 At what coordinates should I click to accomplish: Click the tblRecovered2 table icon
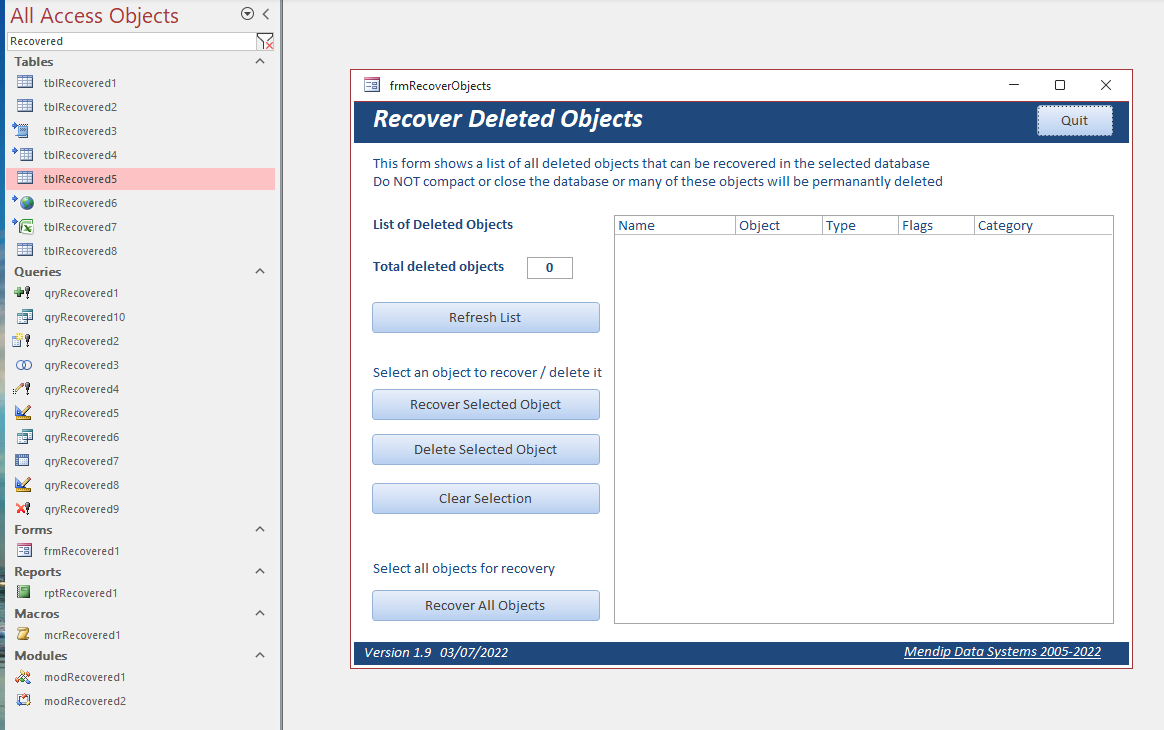[24, 106]
